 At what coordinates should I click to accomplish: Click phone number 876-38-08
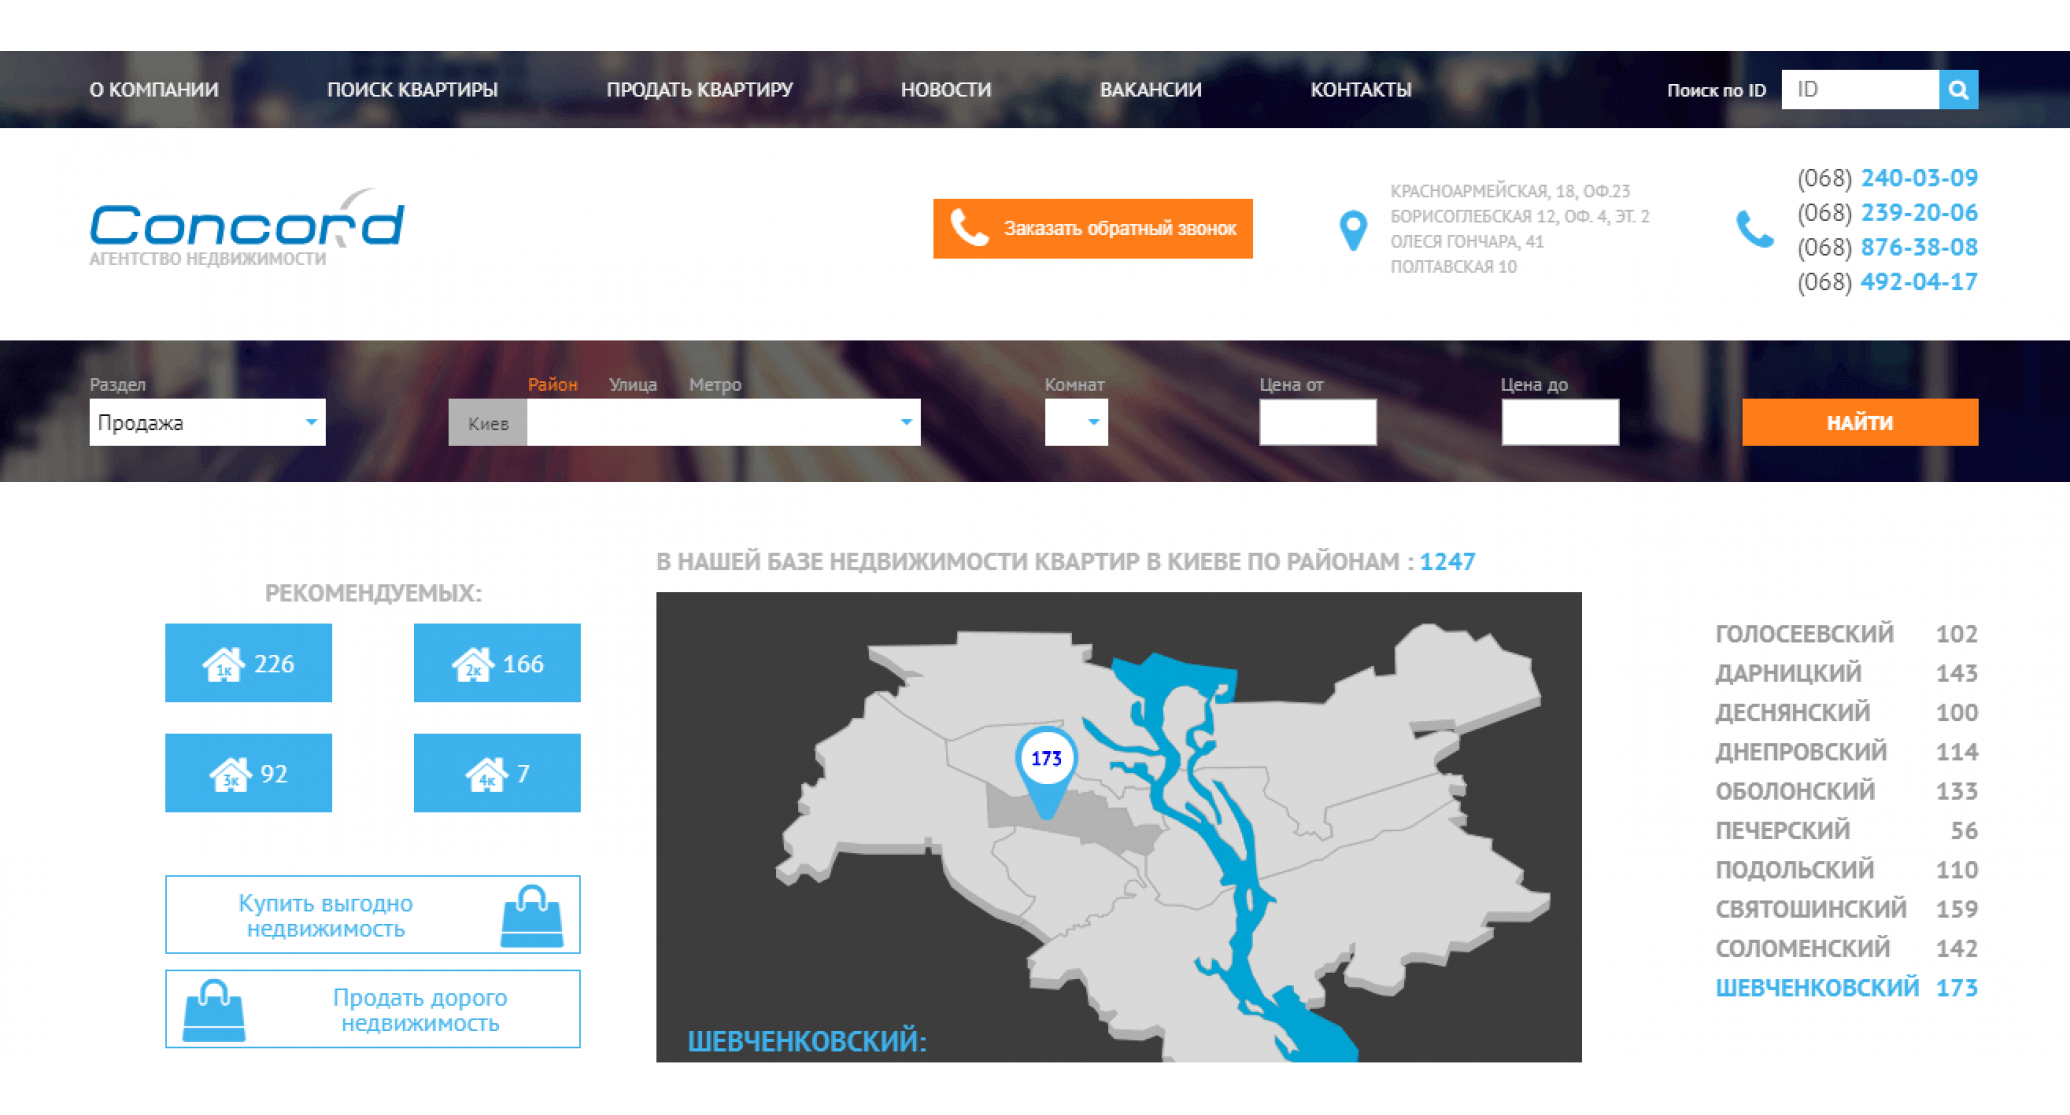coord(1919,247)
